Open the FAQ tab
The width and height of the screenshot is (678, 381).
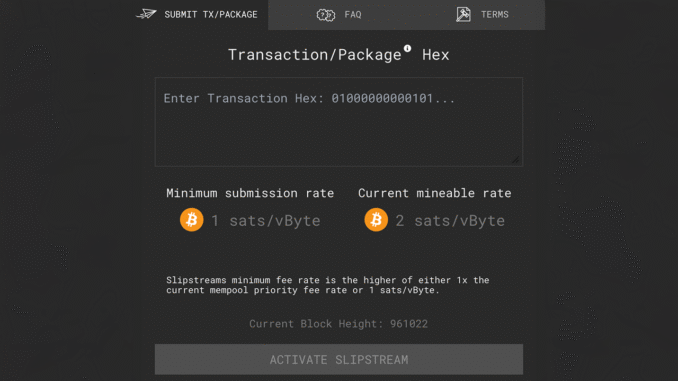(337, 15)
